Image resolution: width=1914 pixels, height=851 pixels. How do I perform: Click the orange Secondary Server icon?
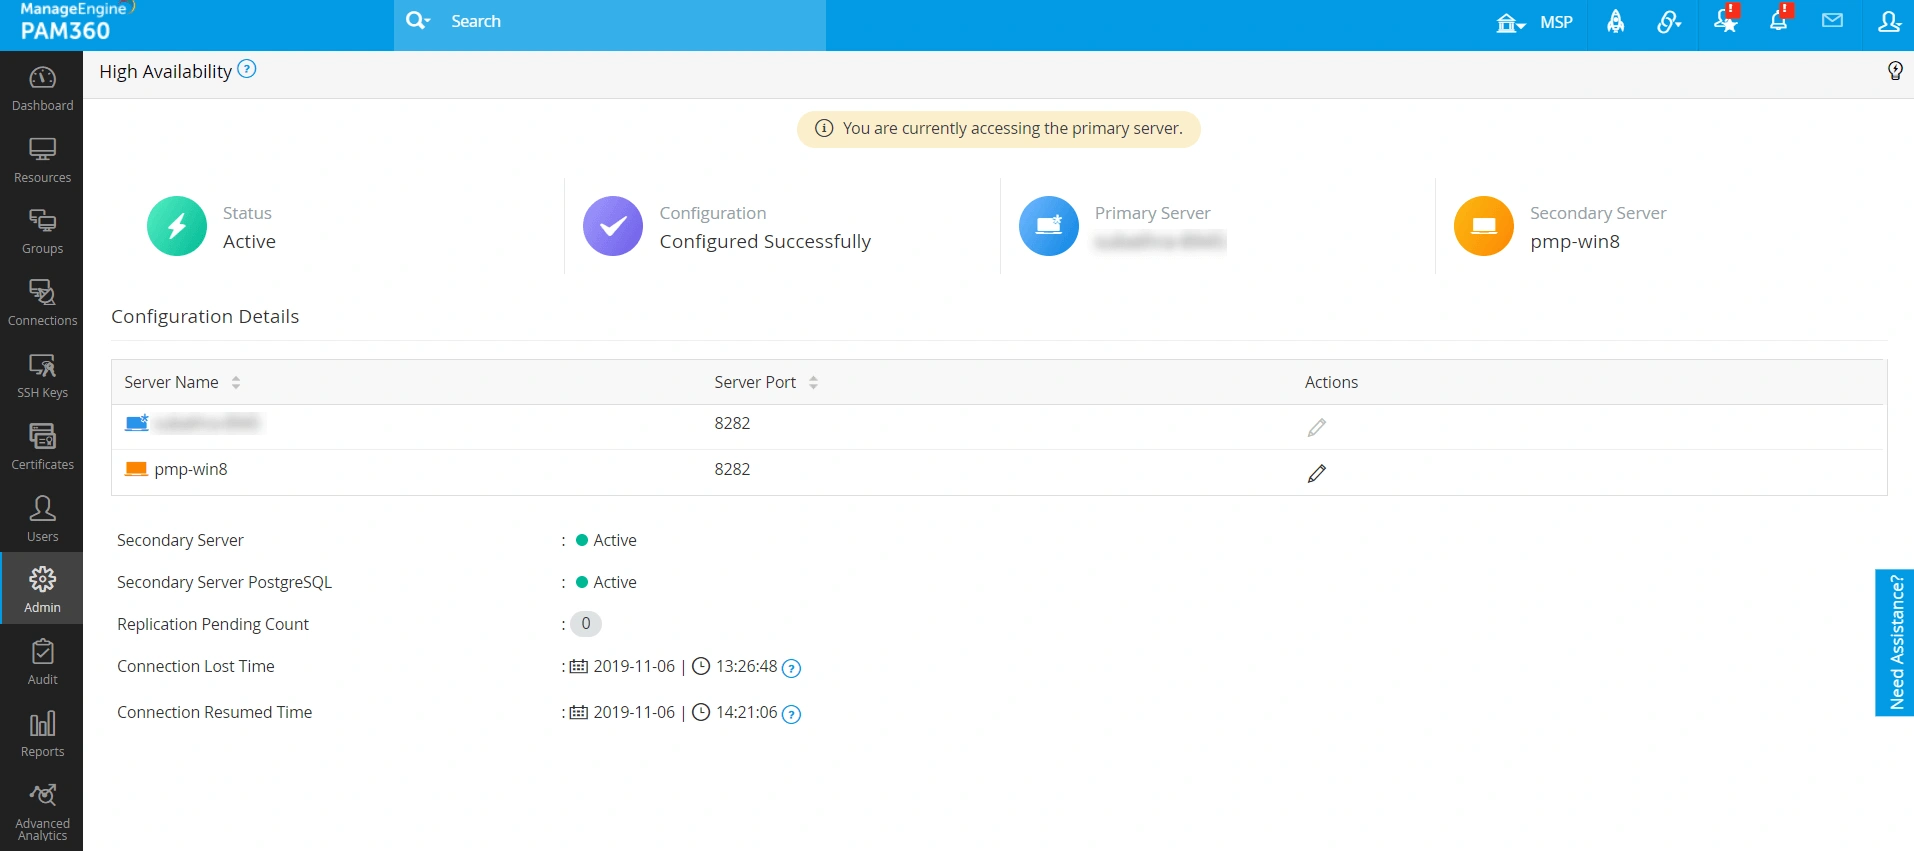(x=1484, y=226)
